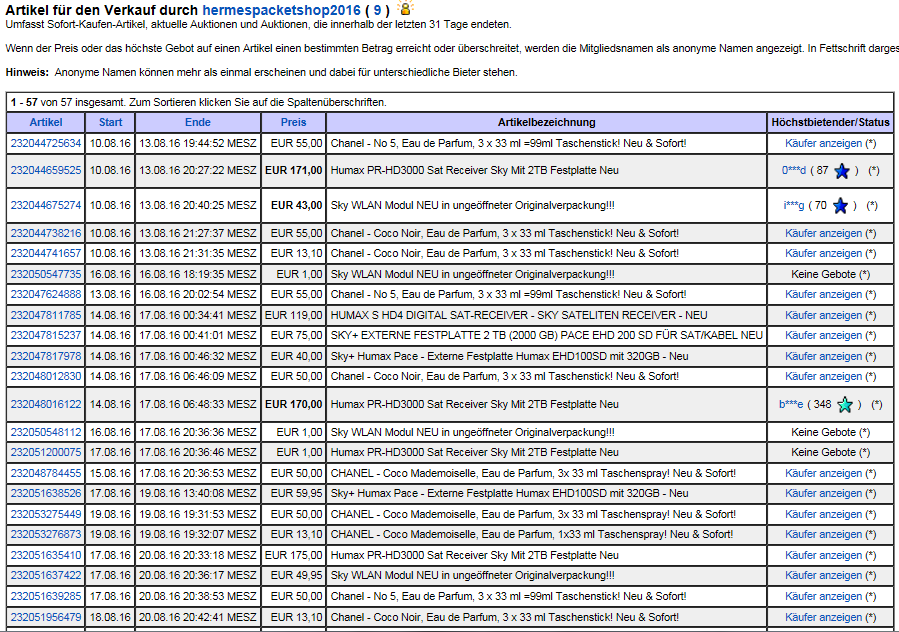Open item number 232048016122
This screenshot has height=632, width=899.
click(46, 404)
